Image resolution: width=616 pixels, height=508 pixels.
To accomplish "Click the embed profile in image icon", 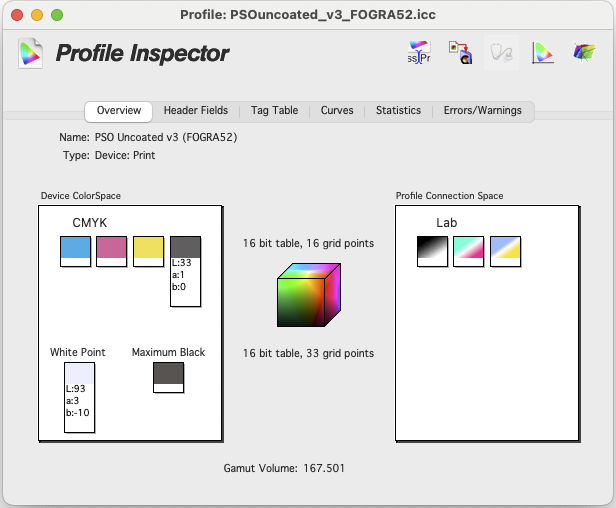I will point(460,52).
